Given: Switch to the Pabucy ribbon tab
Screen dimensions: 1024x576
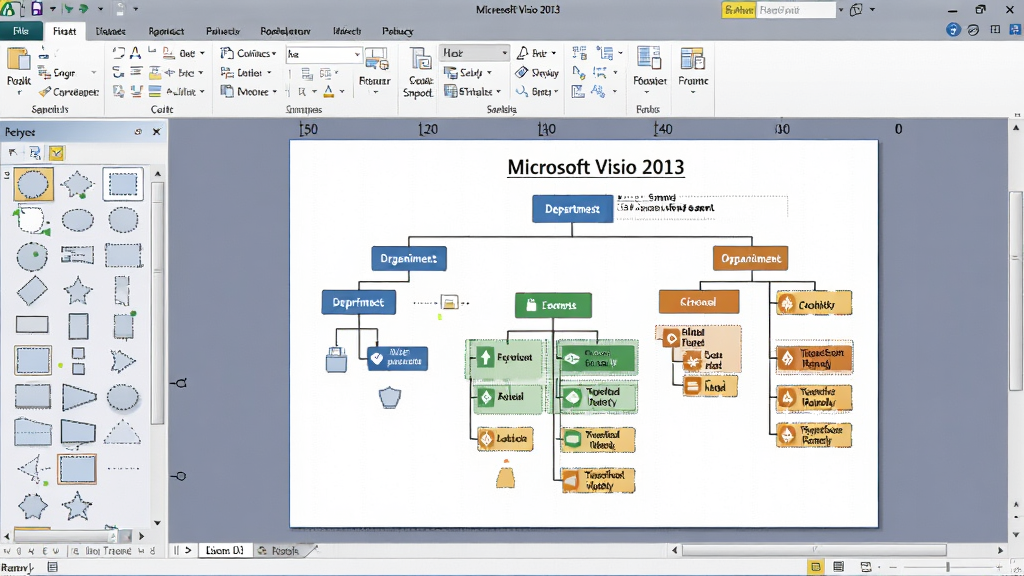Looking at the screenshot, I should point(397,31).
